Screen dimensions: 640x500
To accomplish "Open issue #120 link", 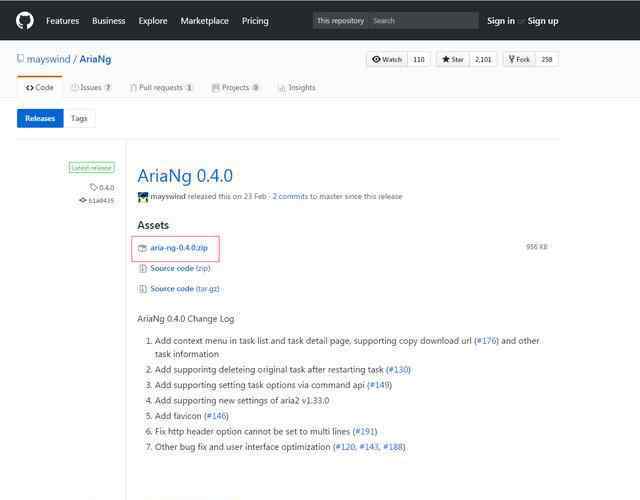I will [x=345, y=447].
